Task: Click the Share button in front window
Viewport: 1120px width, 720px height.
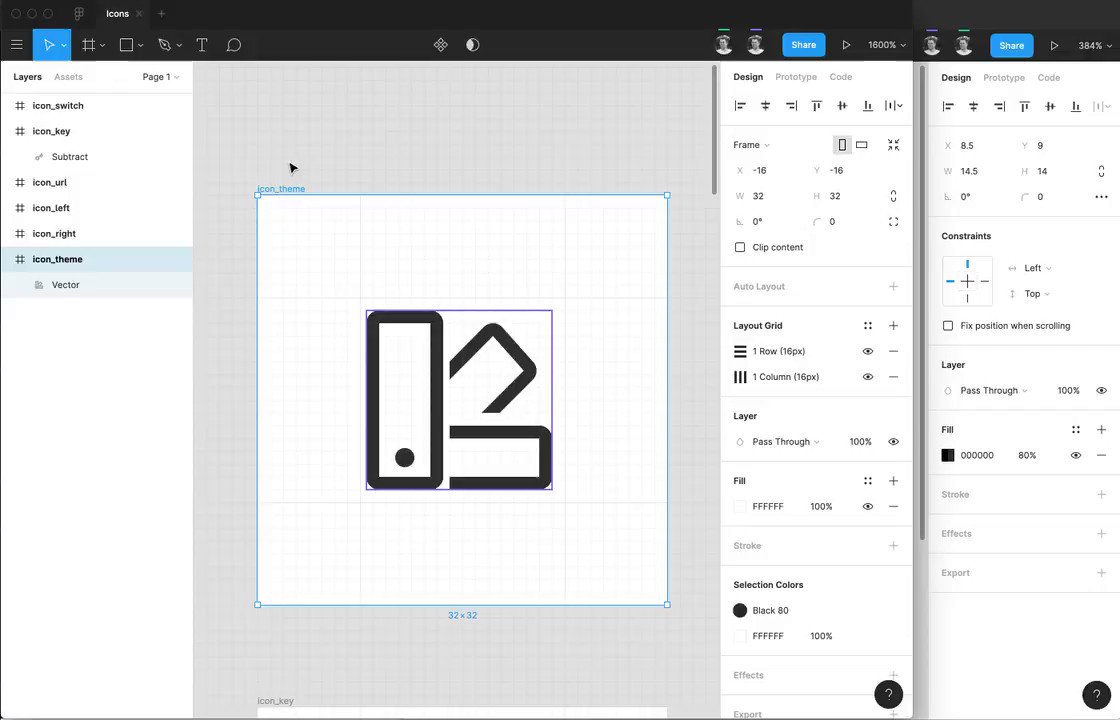Action: tap(804, 45)
